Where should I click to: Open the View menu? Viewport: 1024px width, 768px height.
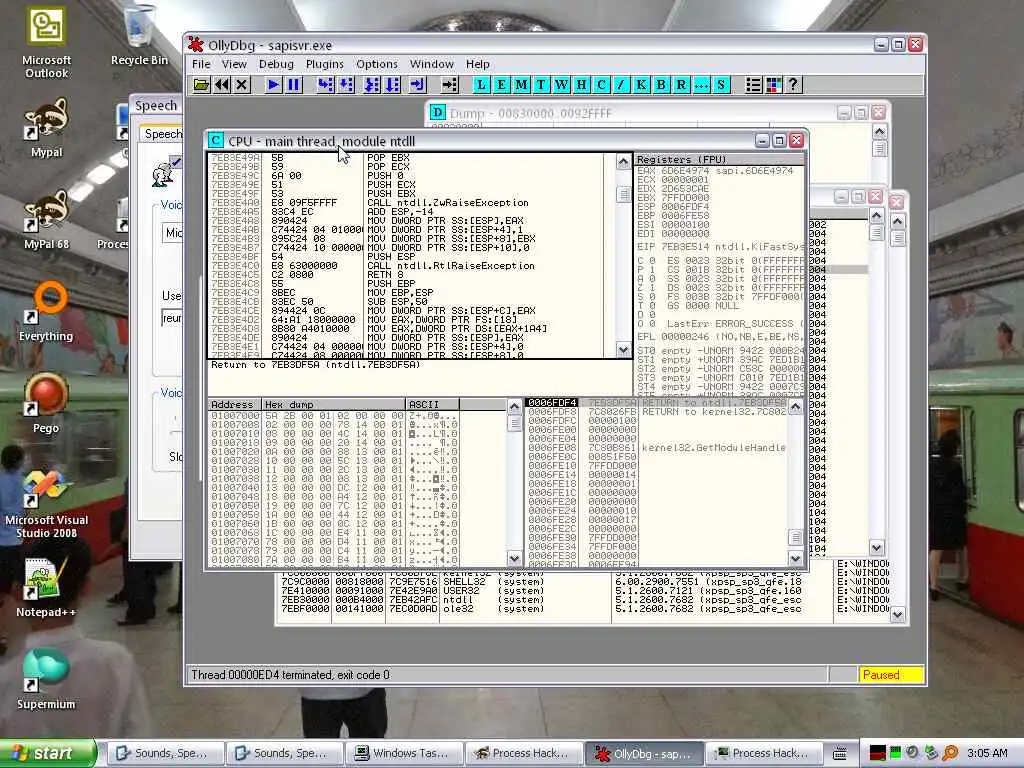click(234, 64)
